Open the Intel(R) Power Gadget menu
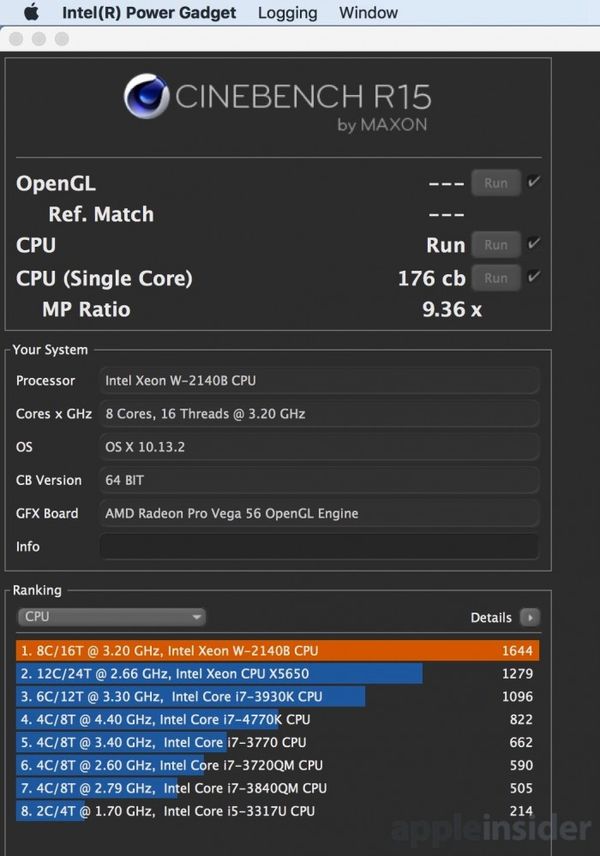This screenshot has width=600, height=856. [x=149, y=13]
